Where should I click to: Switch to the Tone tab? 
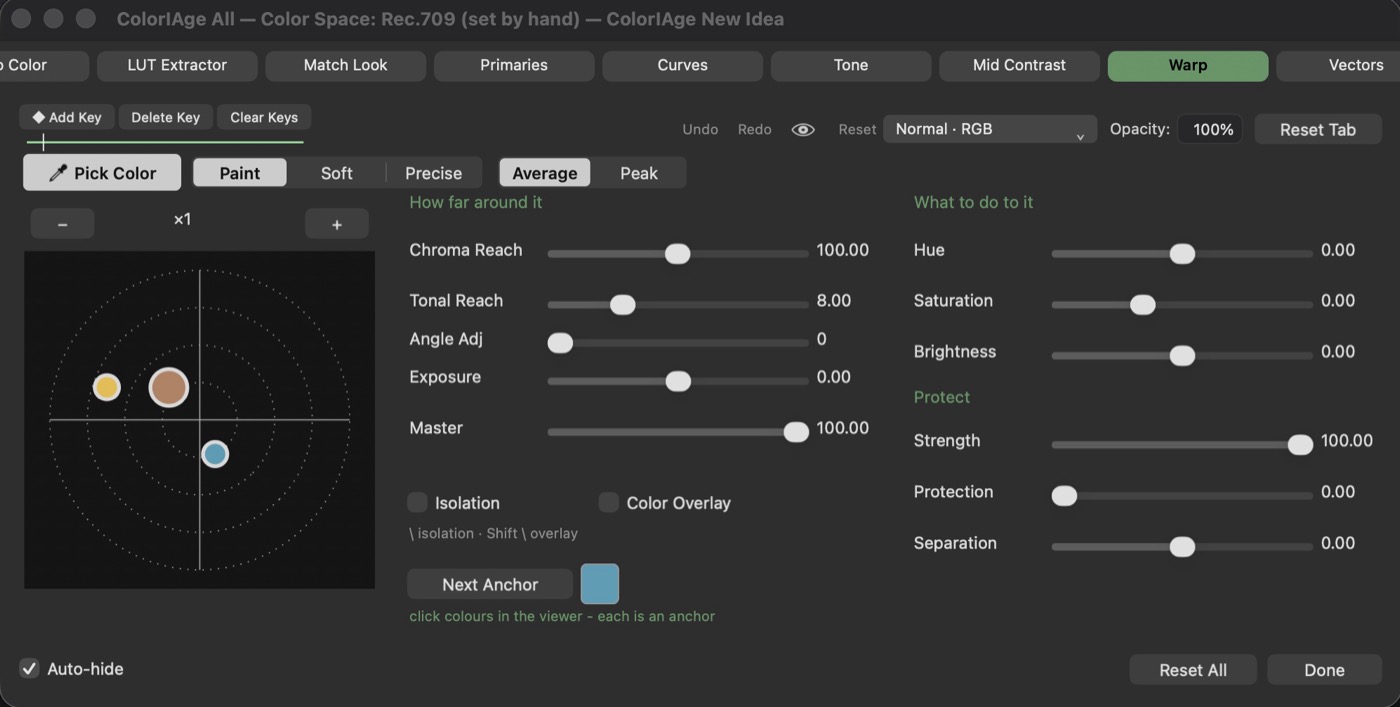pyautogui.click(x=851, y=66)
